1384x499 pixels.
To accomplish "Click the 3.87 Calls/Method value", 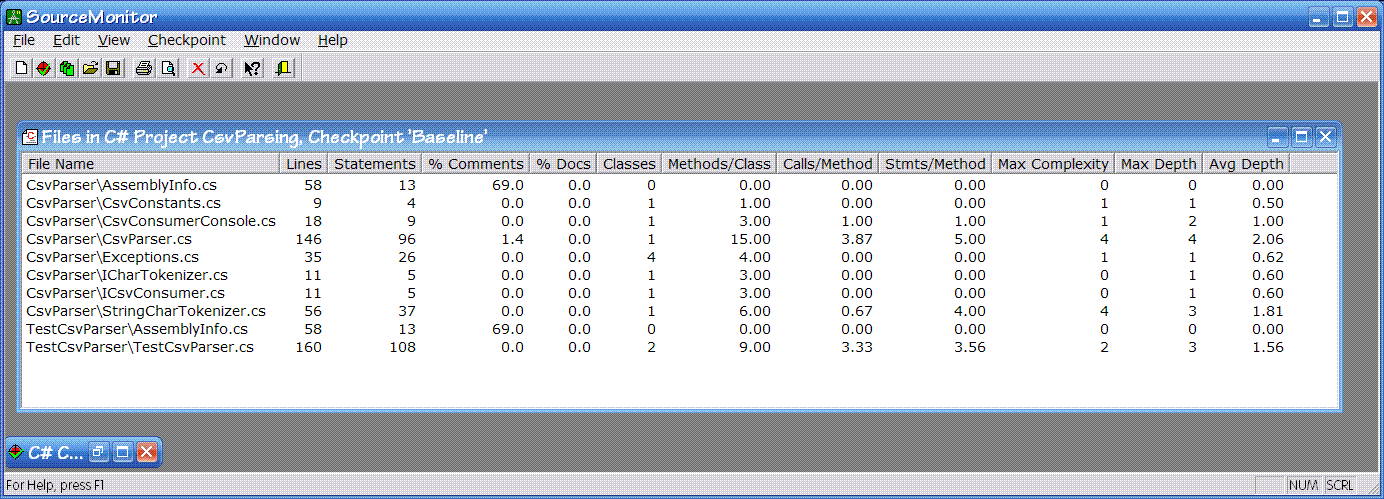I will [857, 239].
